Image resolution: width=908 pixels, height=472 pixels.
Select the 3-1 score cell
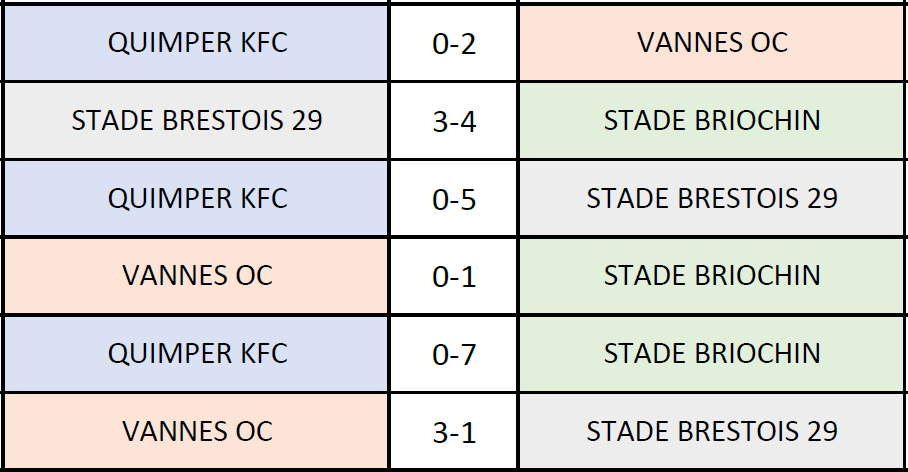[x=454, y=431]
